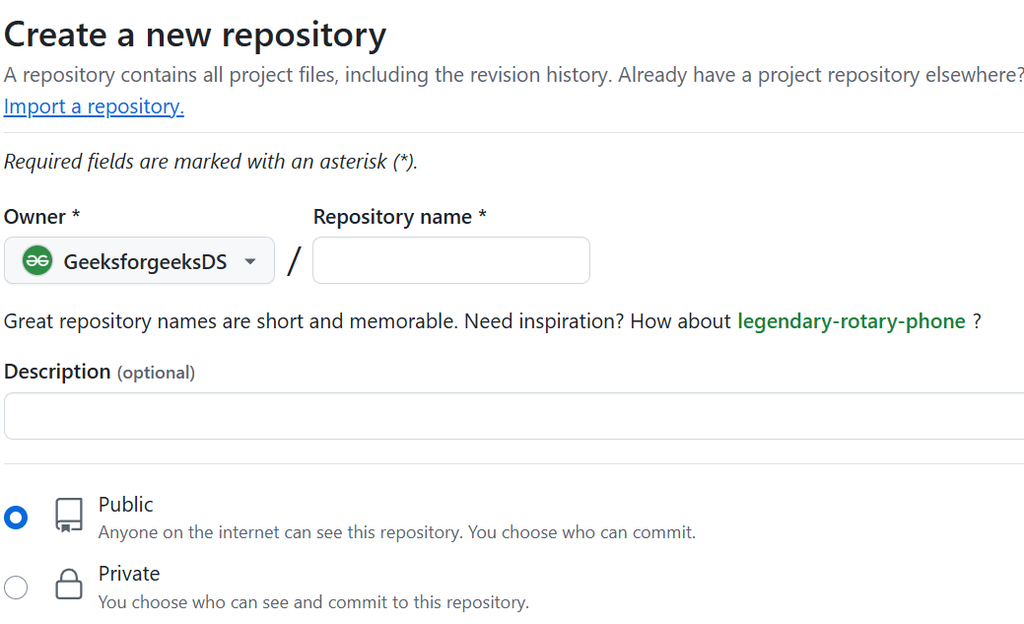This screenshot has width=1024, height=624.
Task: Click the Public option label text
Action: 126,505
